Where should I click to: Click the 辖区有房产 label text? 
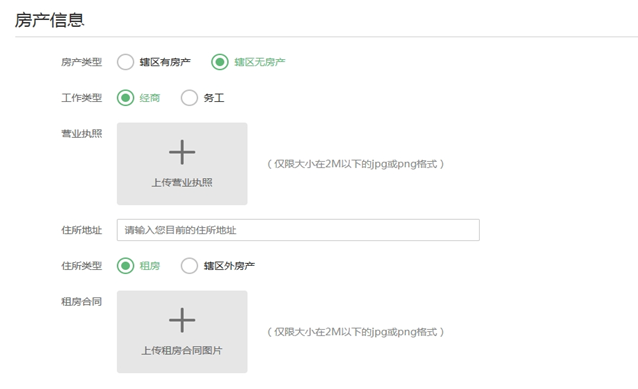(x=165, y=62)
